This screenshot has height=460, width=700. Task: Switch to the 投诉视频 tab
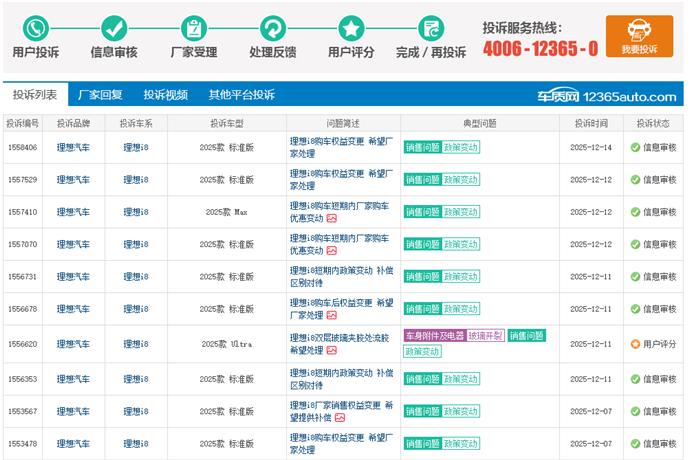pos(165,95)
